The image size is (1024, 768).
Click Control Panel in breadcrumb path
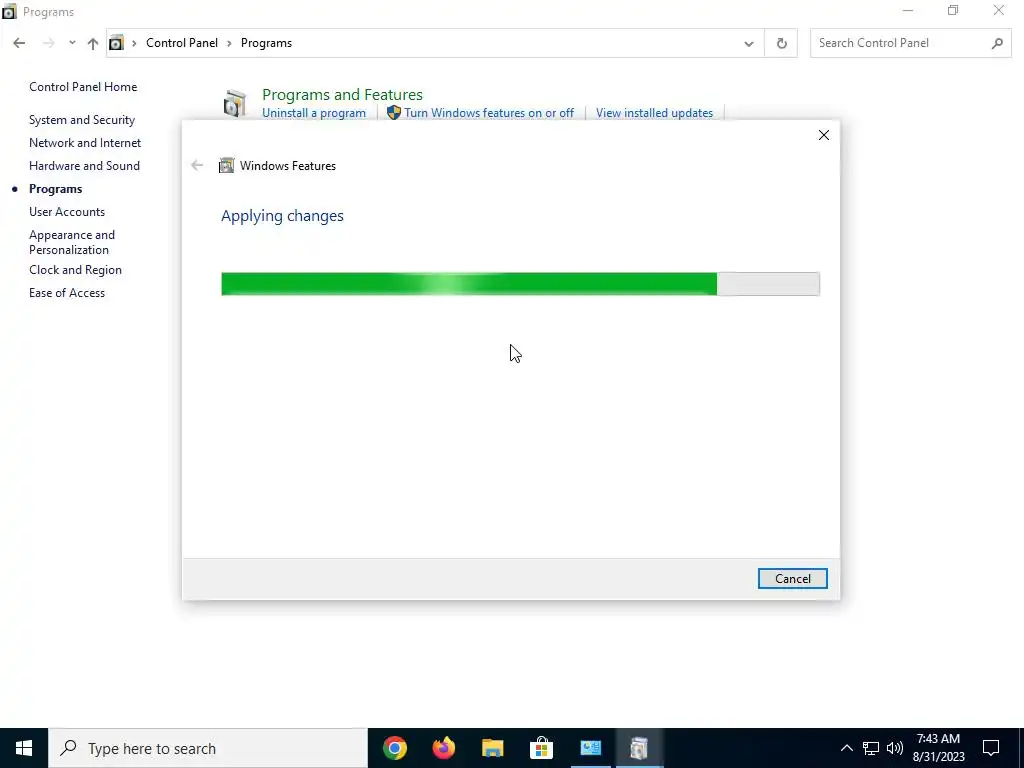tap(182, 43)
